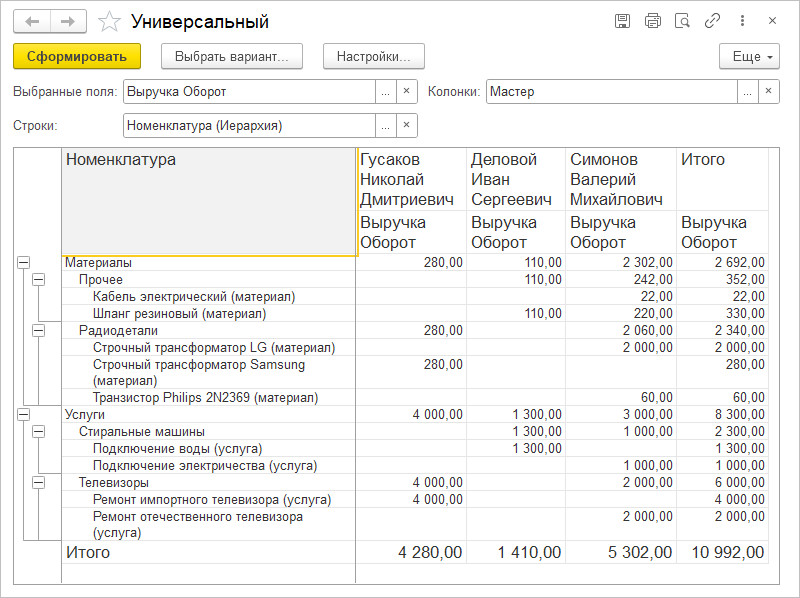Screen dimensions: 800x598
Task: Clear the Колонки field
Action: 768,92
